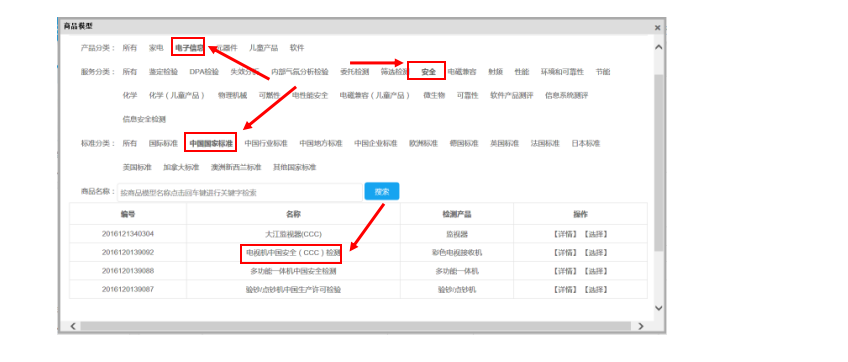Select 信息安全检测 service category

point(144,119)
